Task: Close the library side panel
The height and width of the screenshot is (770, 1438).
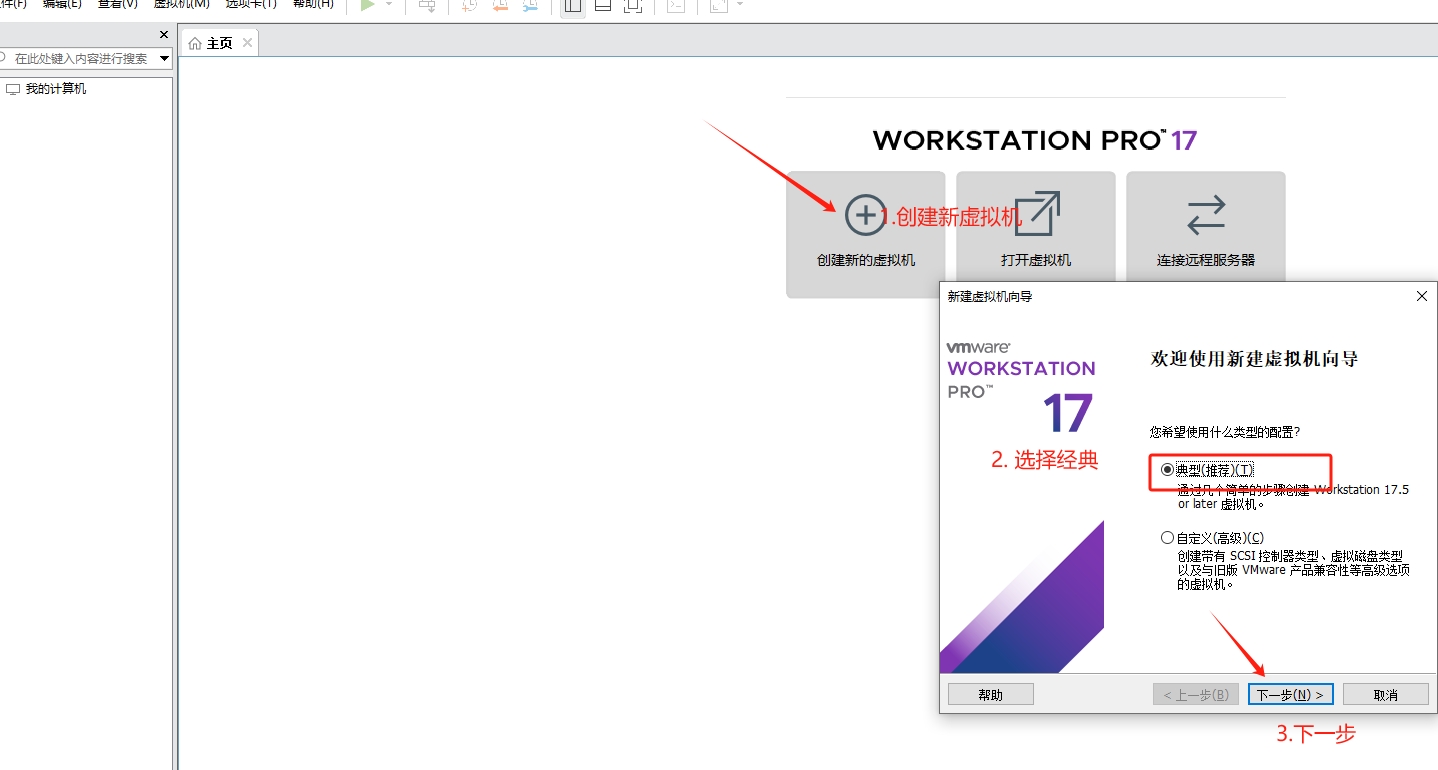Action: pos(164,35)
